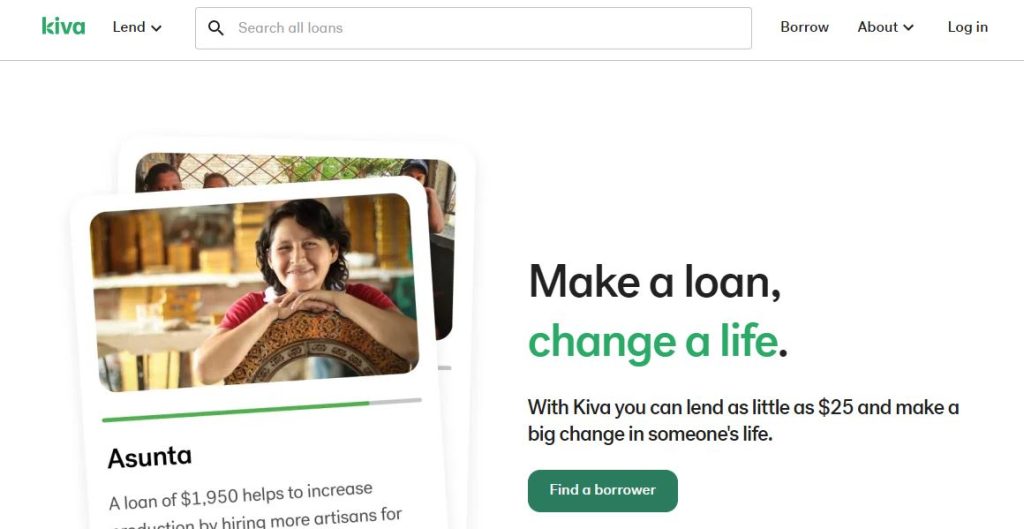
Task: Open the Lend menu
Action: 136,27
